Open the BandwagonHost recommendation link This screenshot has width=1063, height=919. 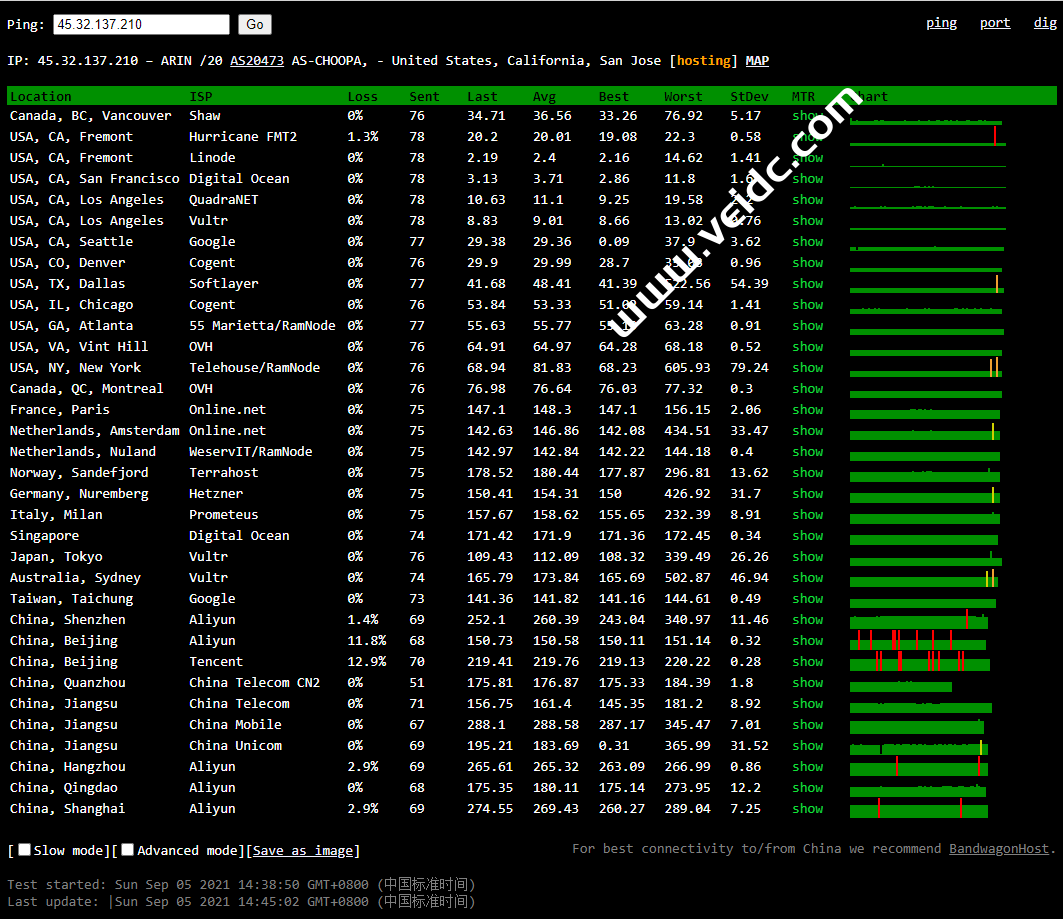(999, 849)
